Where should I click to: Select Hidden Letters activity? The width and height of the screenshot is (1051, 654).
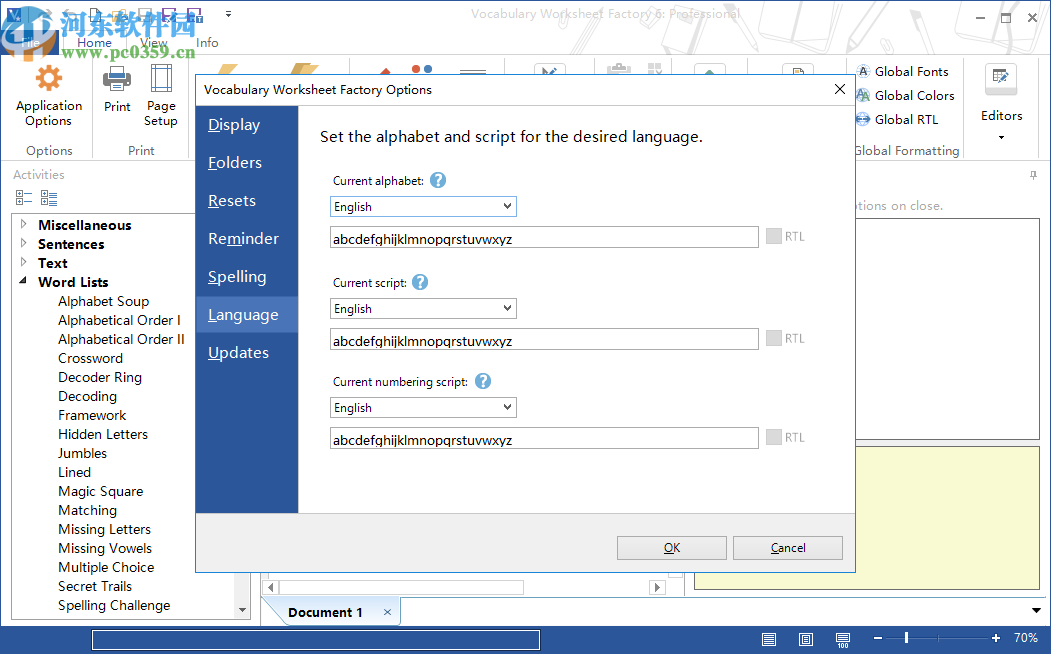click(x=103, y=434)
